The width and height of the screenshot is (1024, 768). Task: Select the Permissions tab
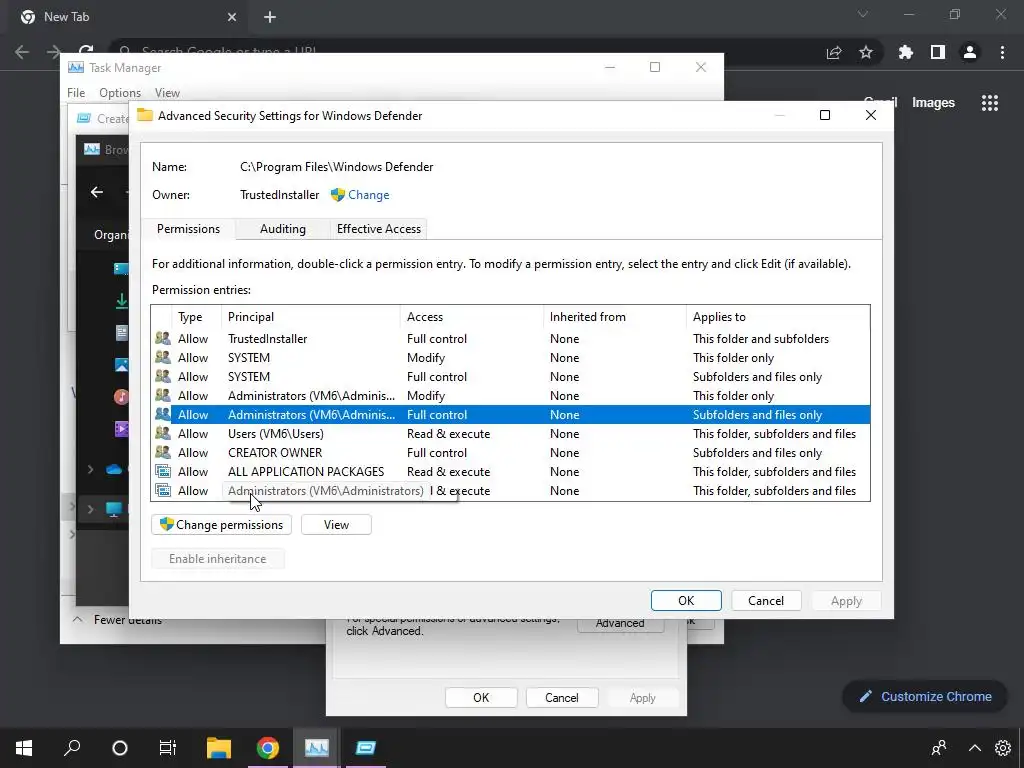188,229
